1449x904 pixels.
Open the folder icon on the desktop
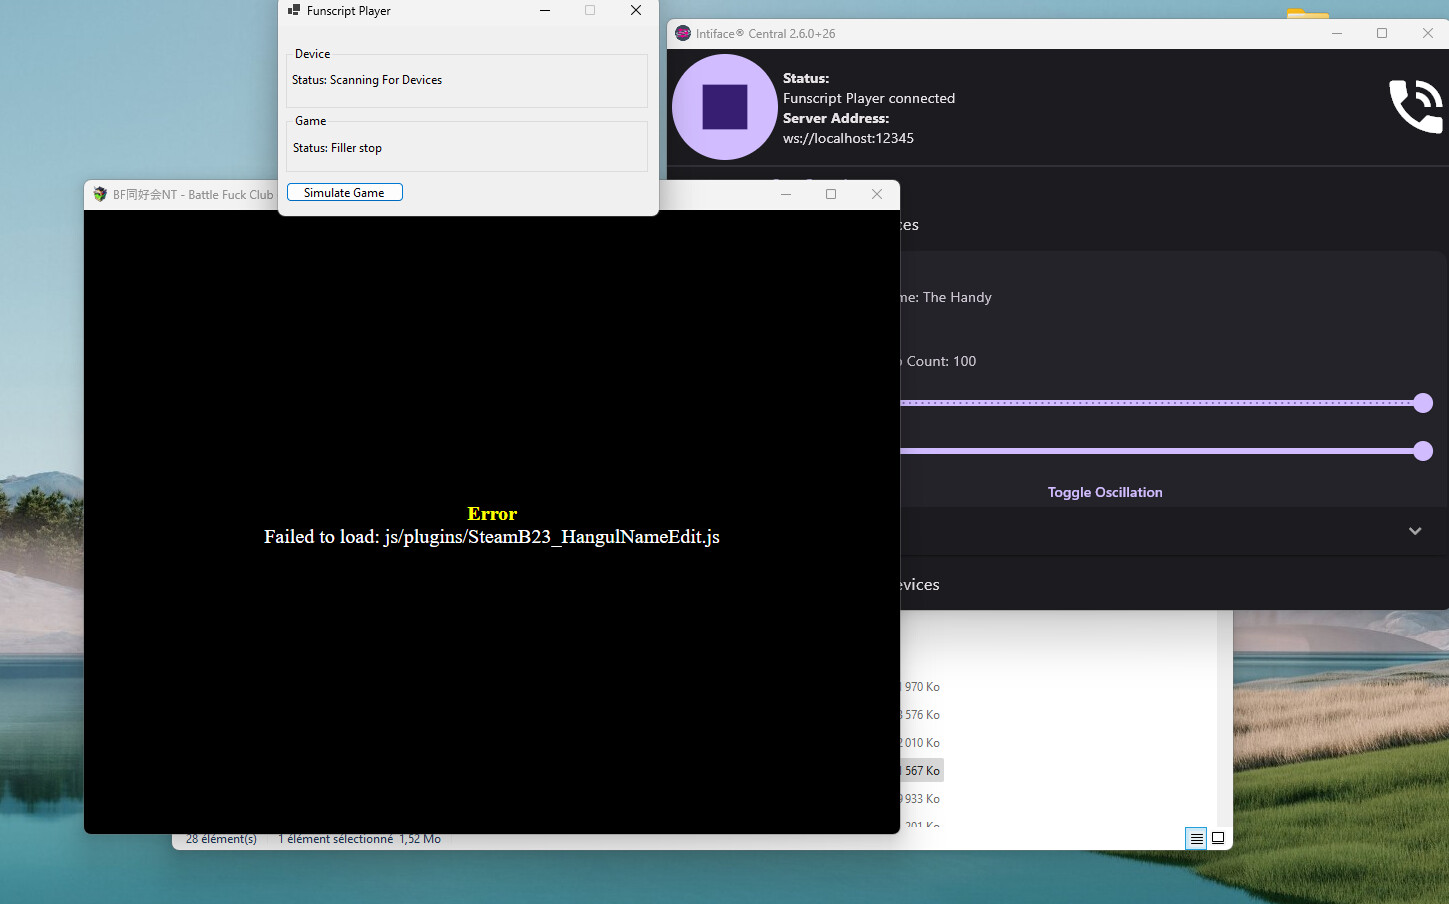click(1308, 13)
